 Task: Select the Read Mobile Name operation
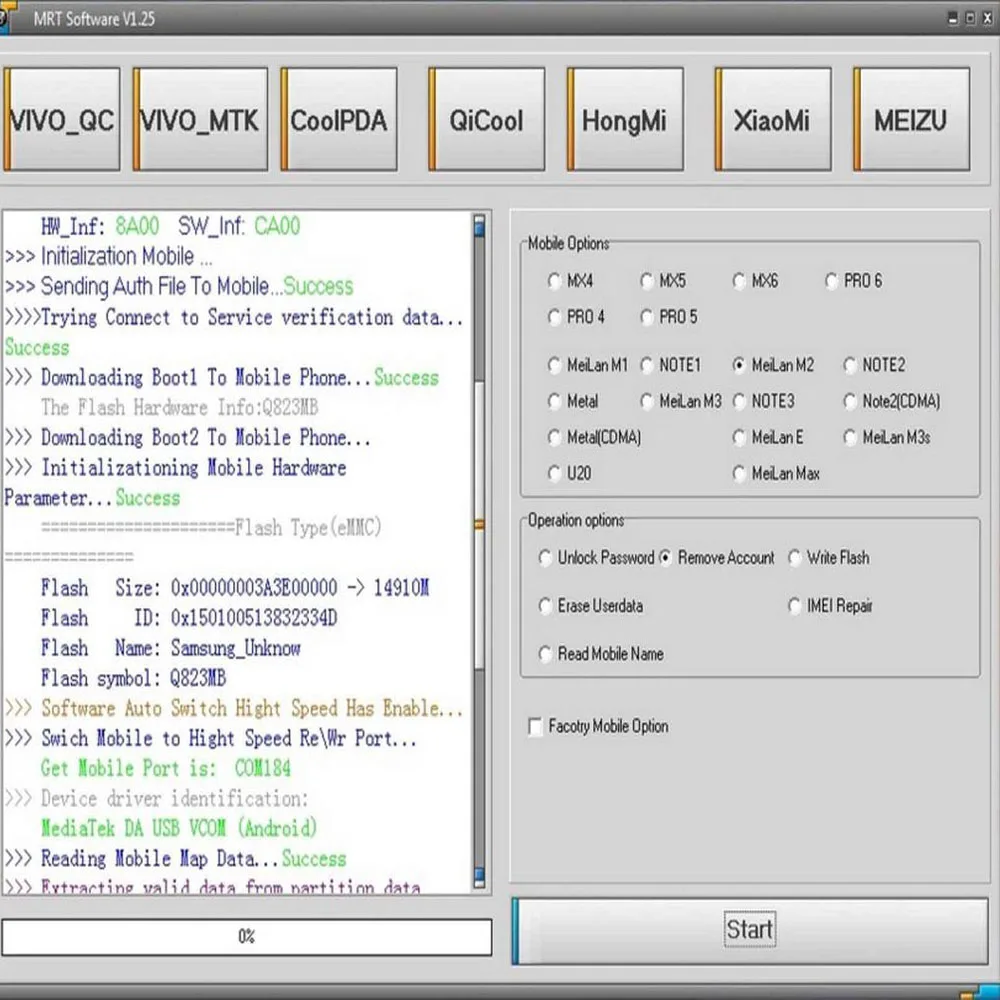(601, 654)
